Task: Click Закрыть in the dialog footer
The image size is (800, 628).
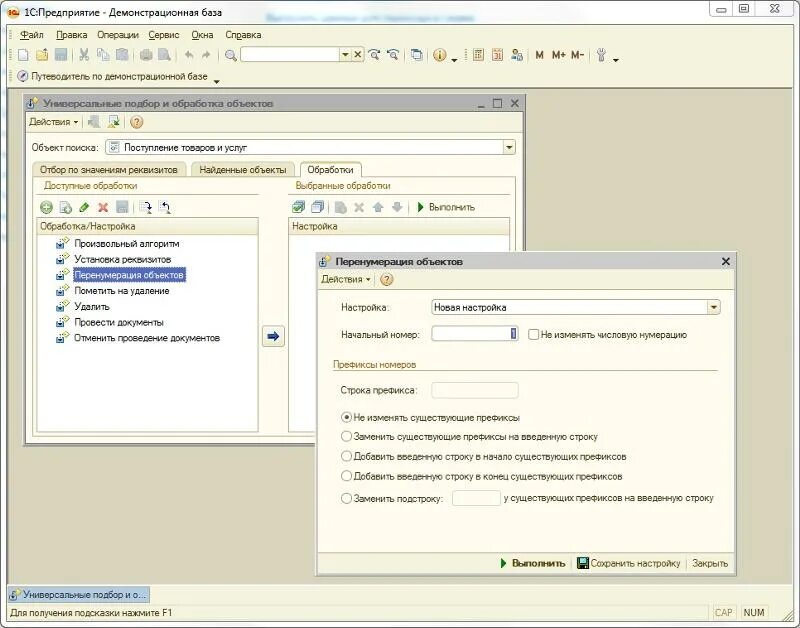Action: [x=710, y=563]
